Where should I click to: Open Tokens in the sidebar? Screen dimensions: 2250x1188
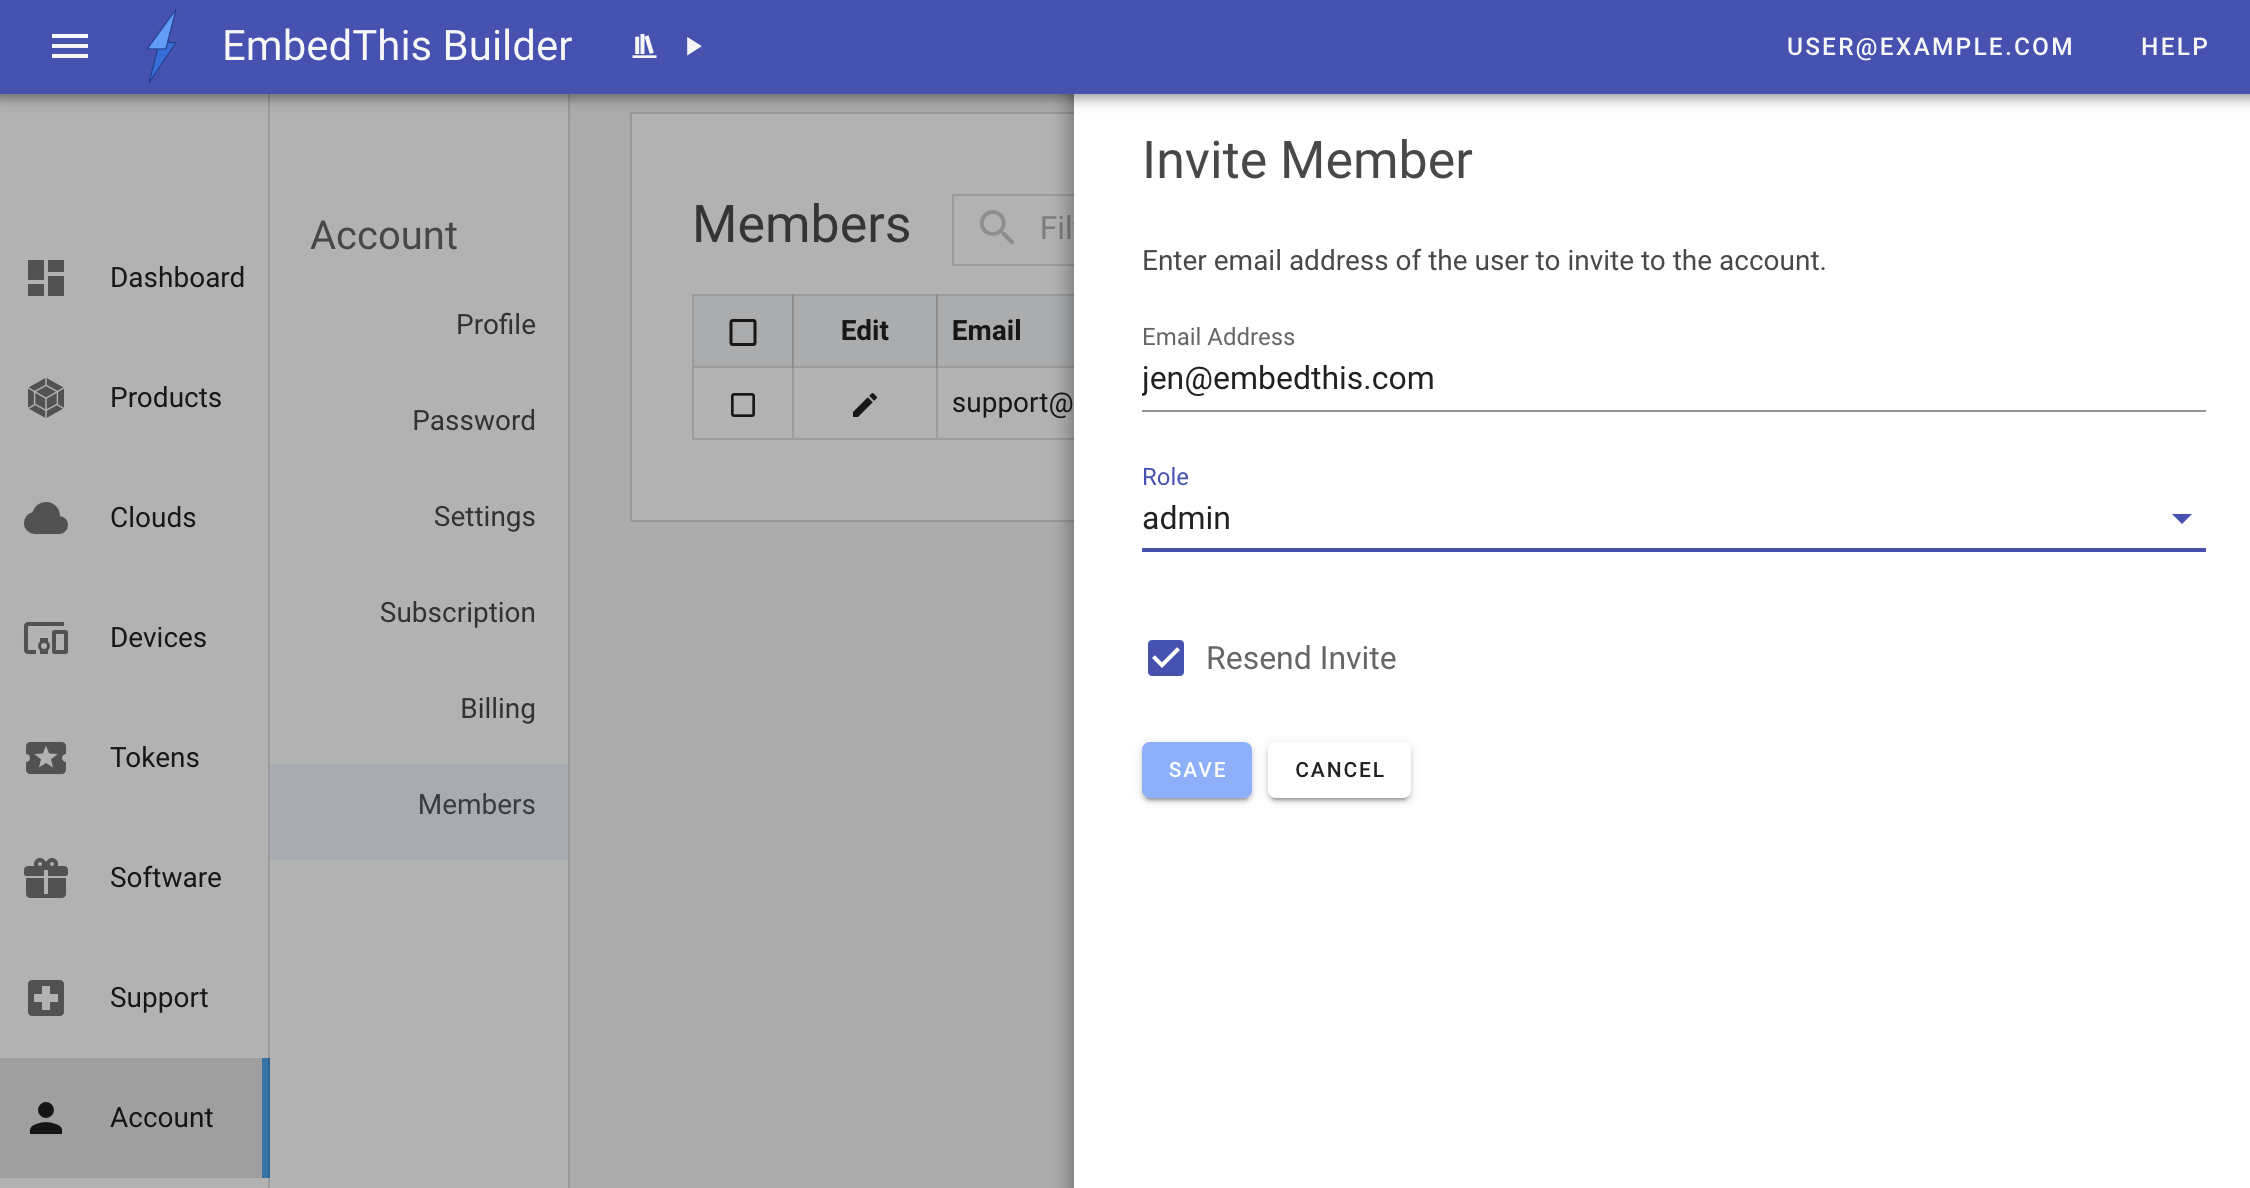coord(135,758)
